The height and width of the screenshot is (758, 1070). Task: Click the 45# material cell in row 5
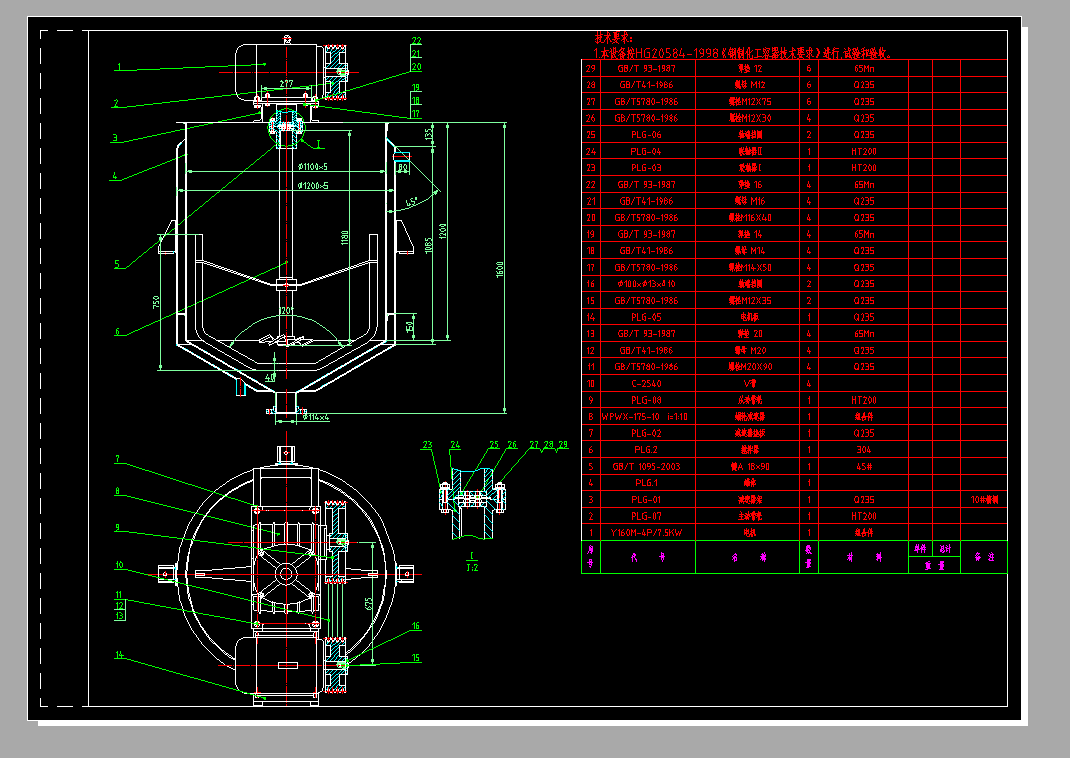point(864,467)
